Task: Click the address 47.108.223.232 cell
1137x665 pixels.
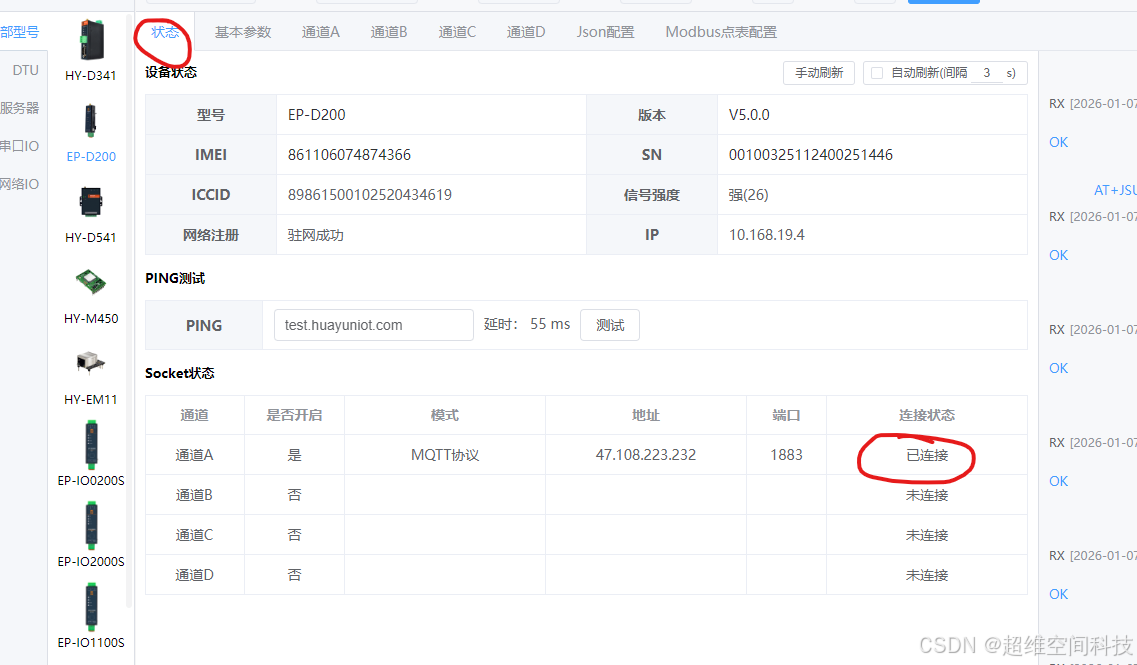Action: (x=646, y=455)
